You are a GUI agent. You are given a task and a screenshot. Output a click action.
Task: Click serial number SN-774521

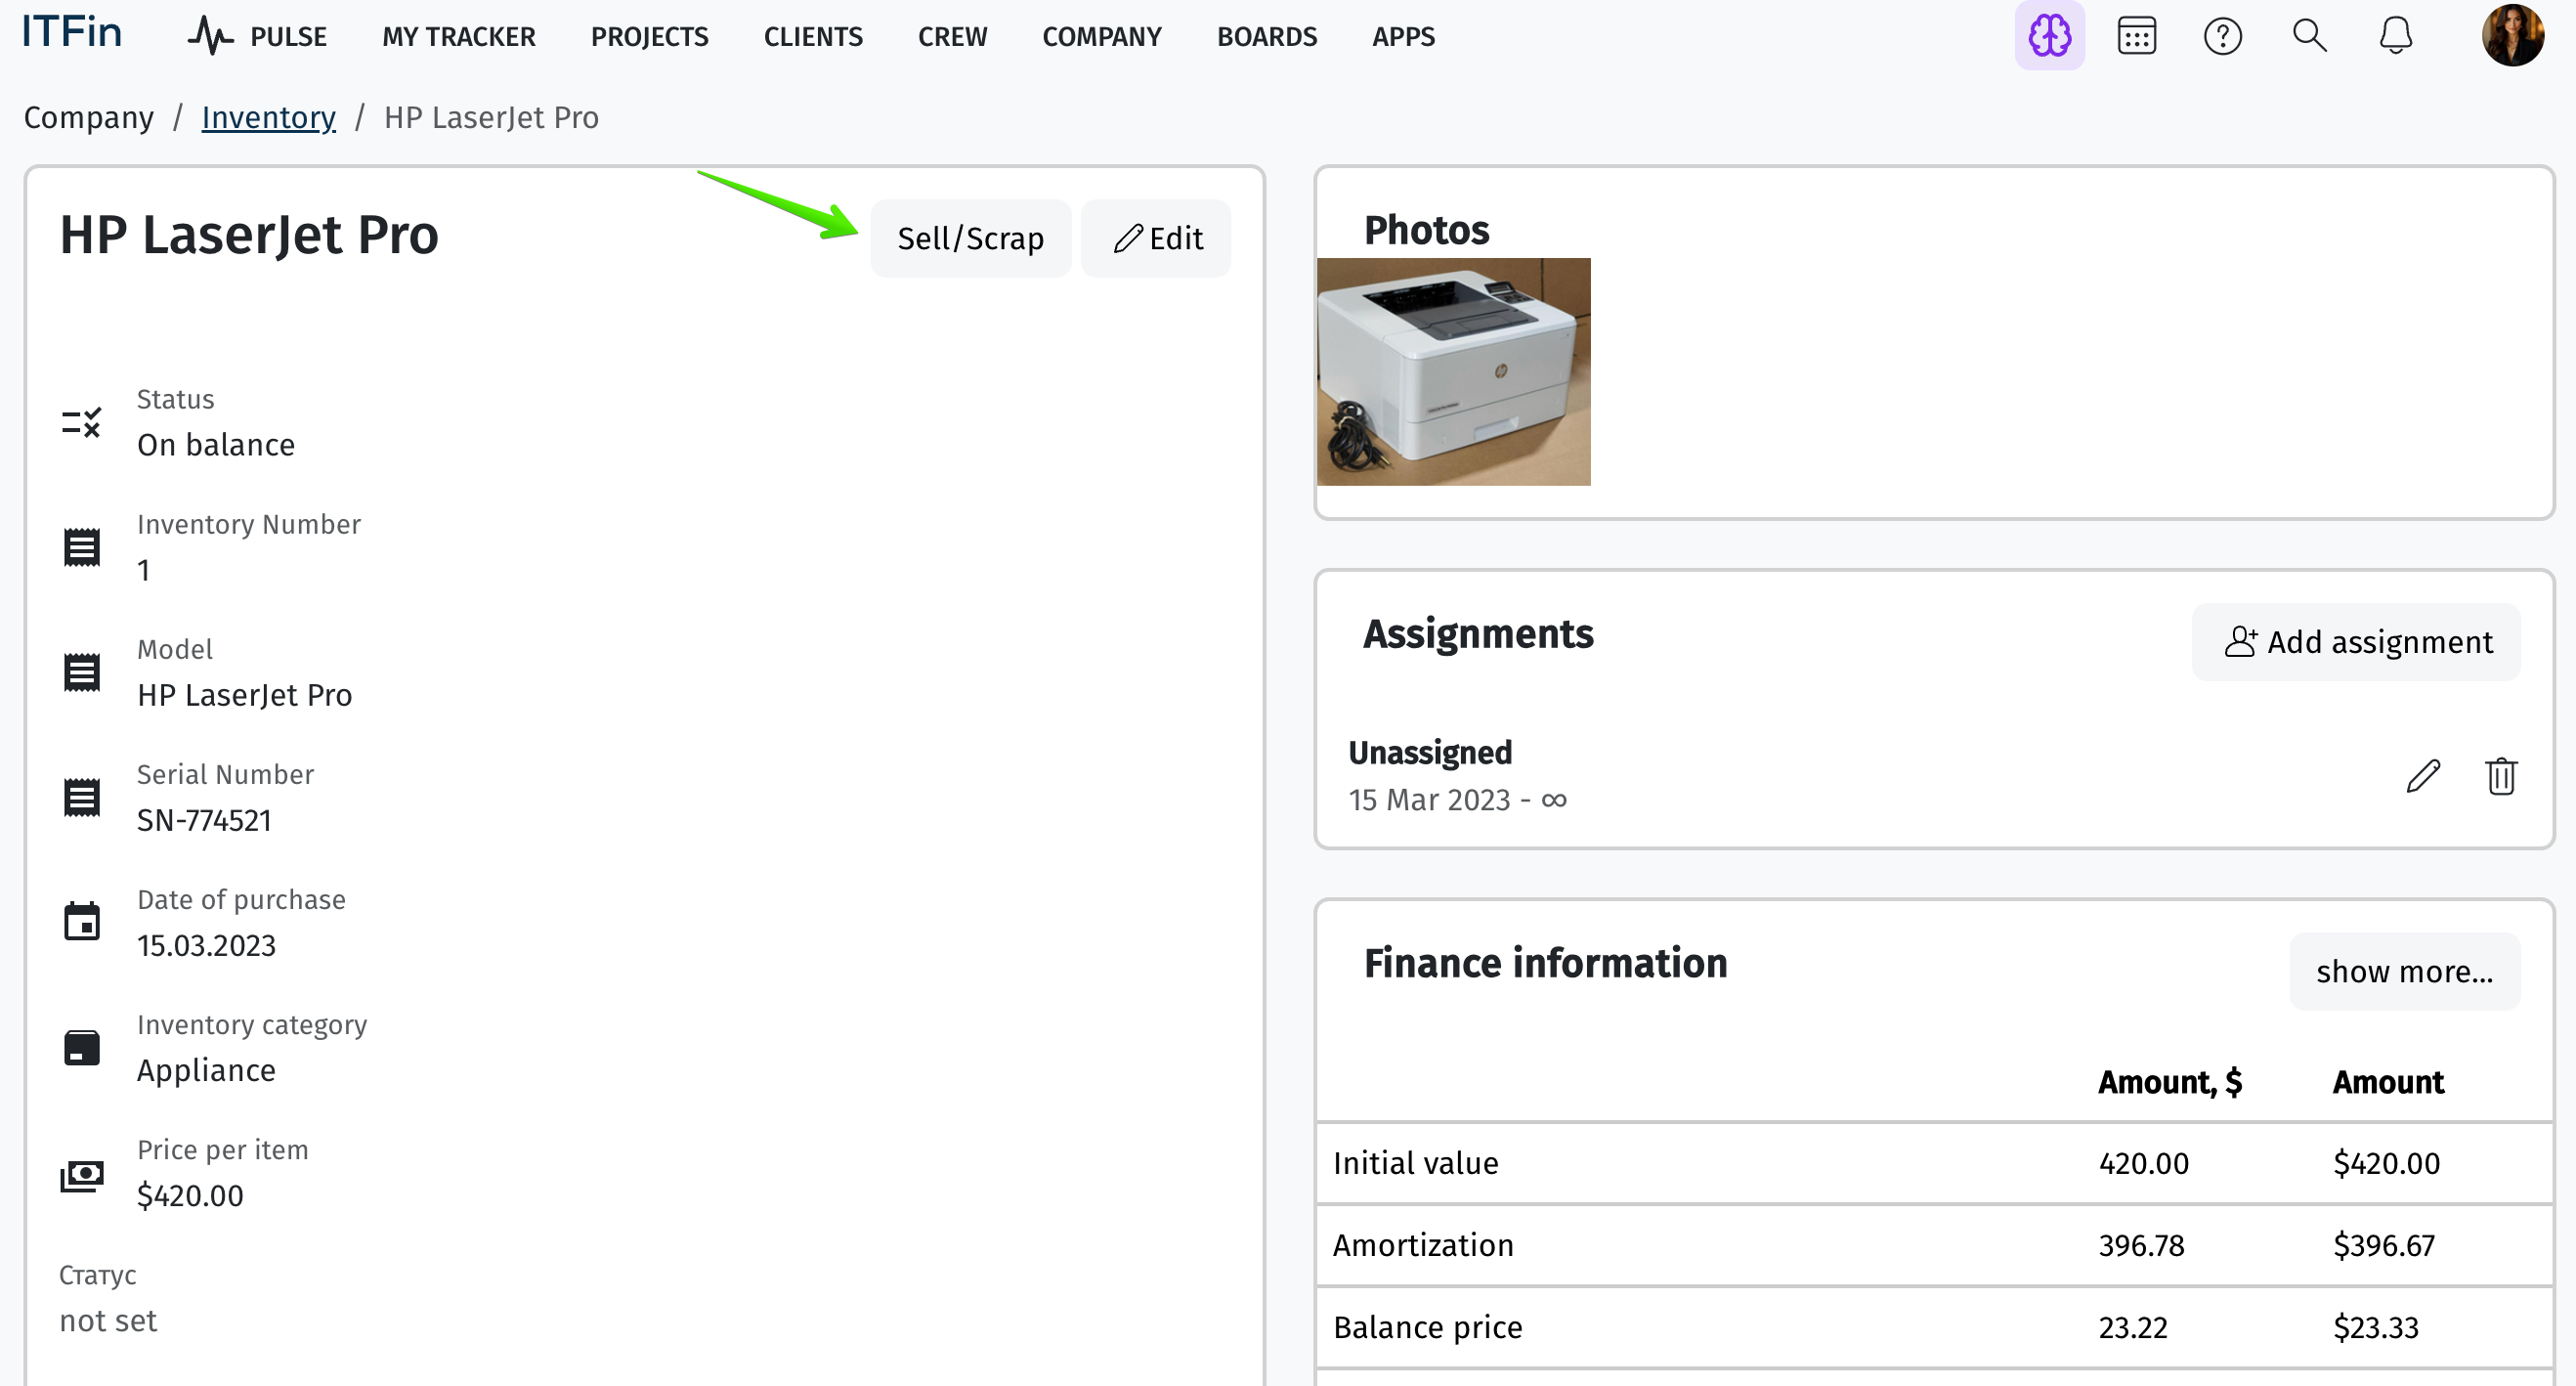204,820
